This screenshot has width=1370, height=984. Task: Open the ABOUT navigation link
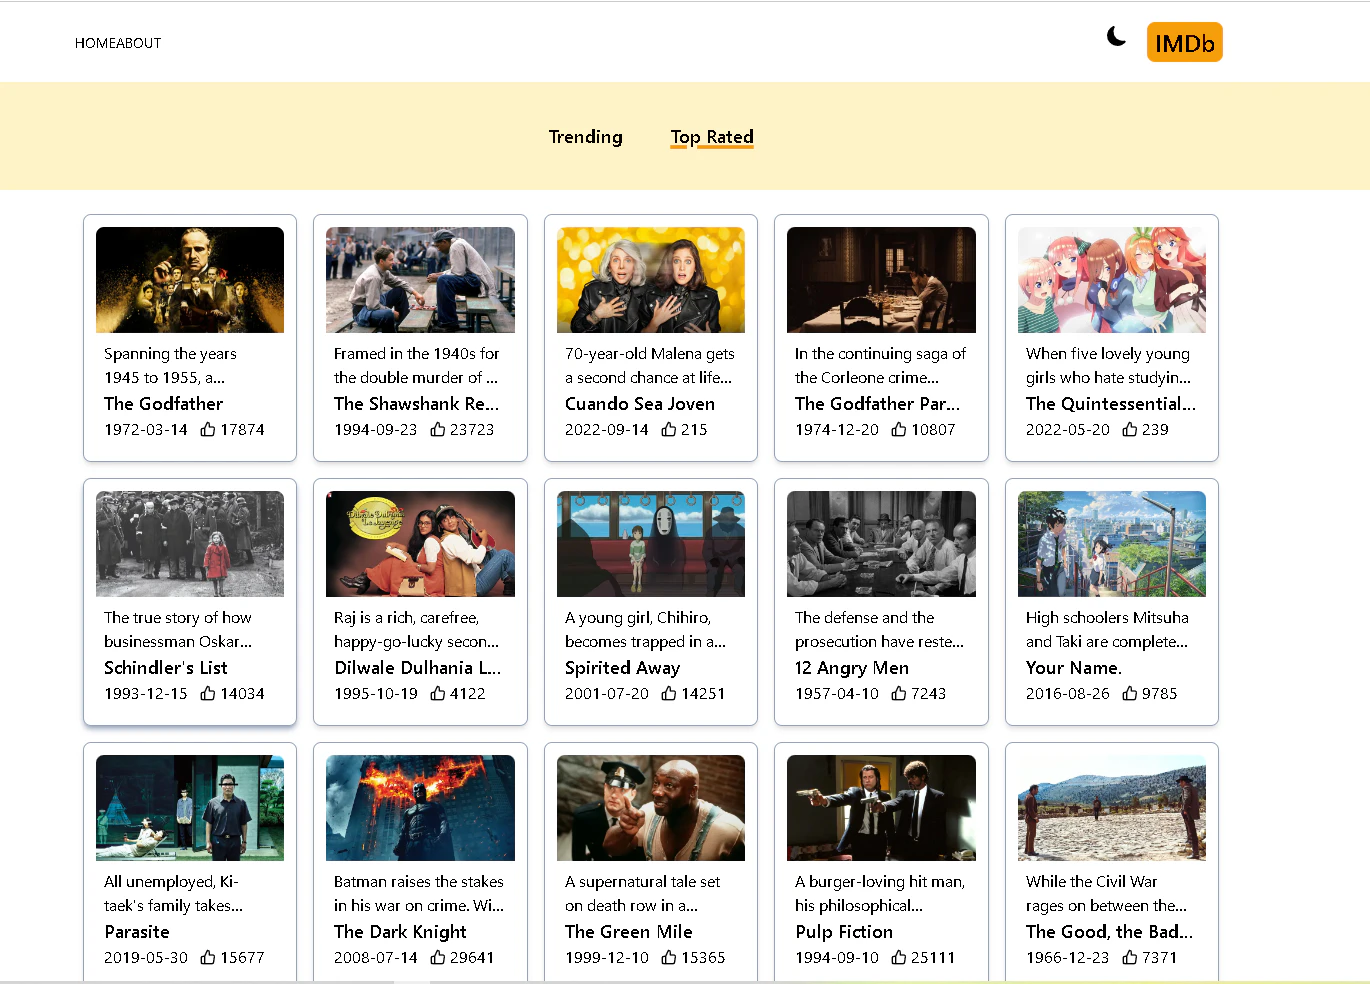pyautogui.click(x=137, y=43)
